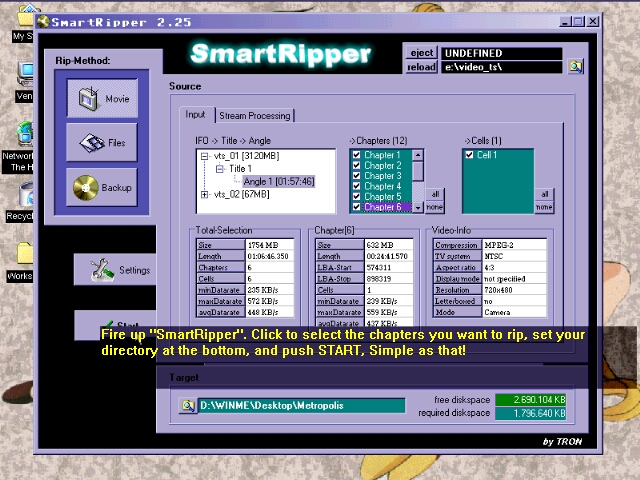The width and height of the screenshot is (640, 480).
Task: Click the free diskspace value 2.690.104 KB
Action: tap(531, 400)
